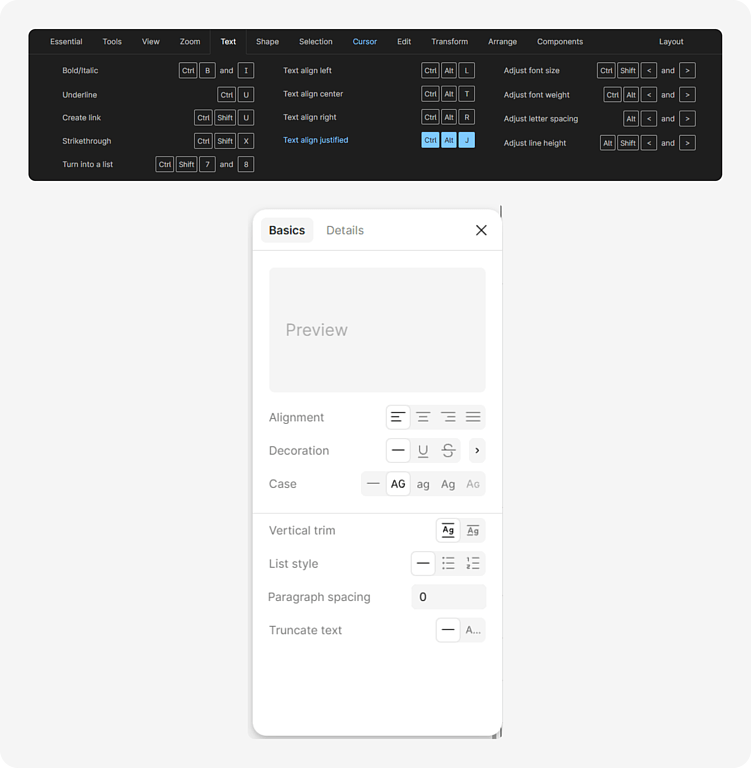Choose small caps case option
Image resolution: width=751 pixels, height=768 pixels.
point(473,484)
